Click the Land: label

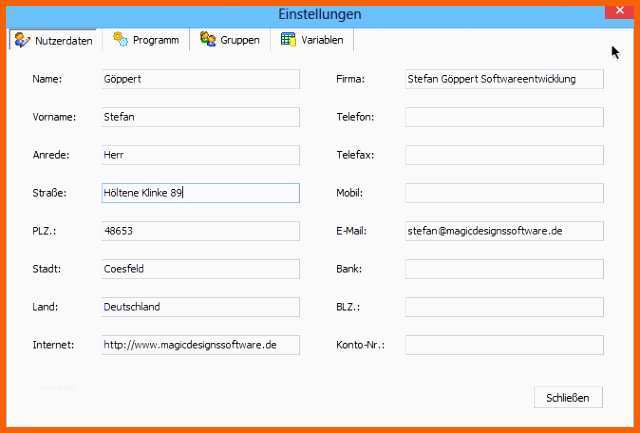click(45, 307)
